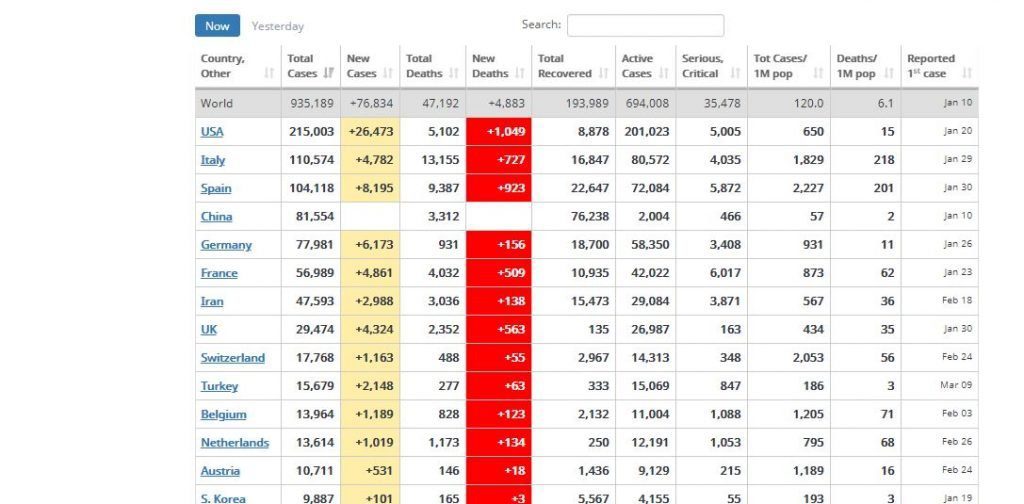1024x504 pixels.
Task: Select World new cases +76,834
Action: (x=371, y=103)
